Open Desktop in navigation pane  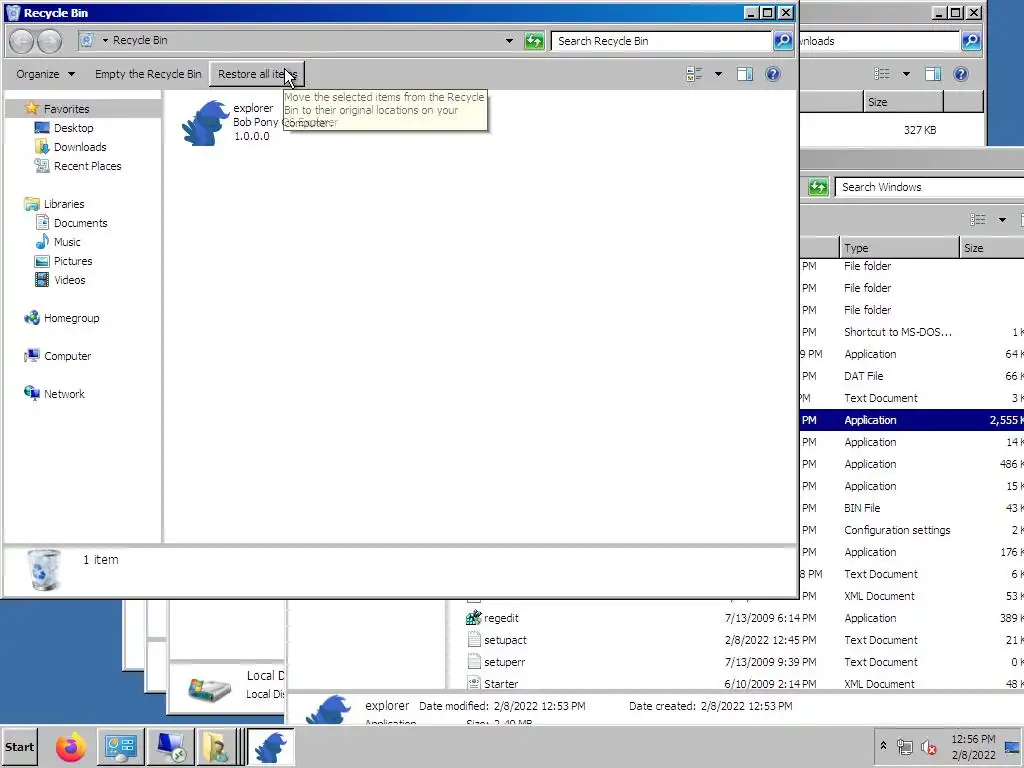point(73,128)
